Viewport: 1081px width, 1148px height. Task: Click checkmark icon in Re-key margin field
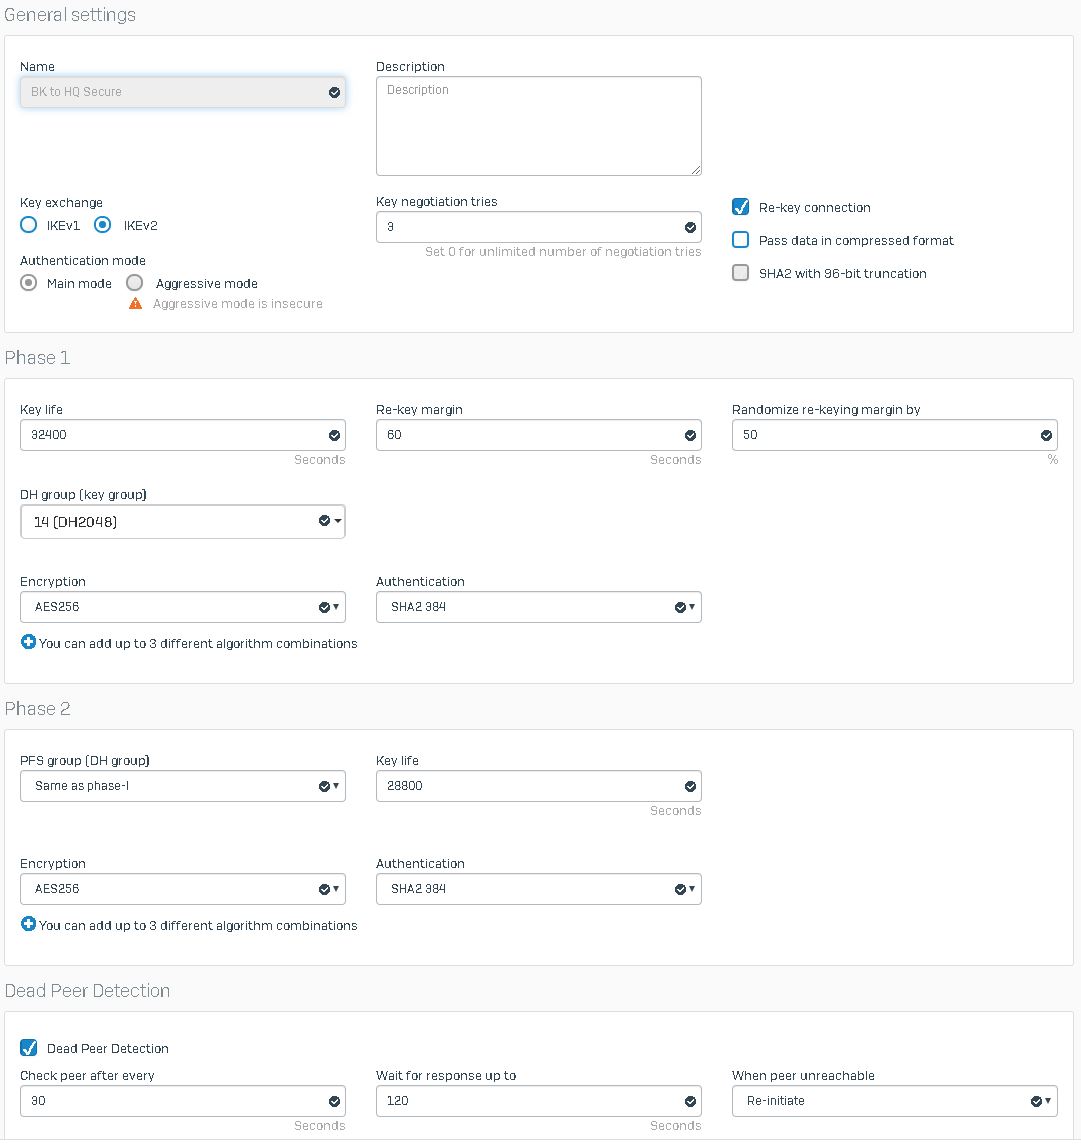[690, 436]
